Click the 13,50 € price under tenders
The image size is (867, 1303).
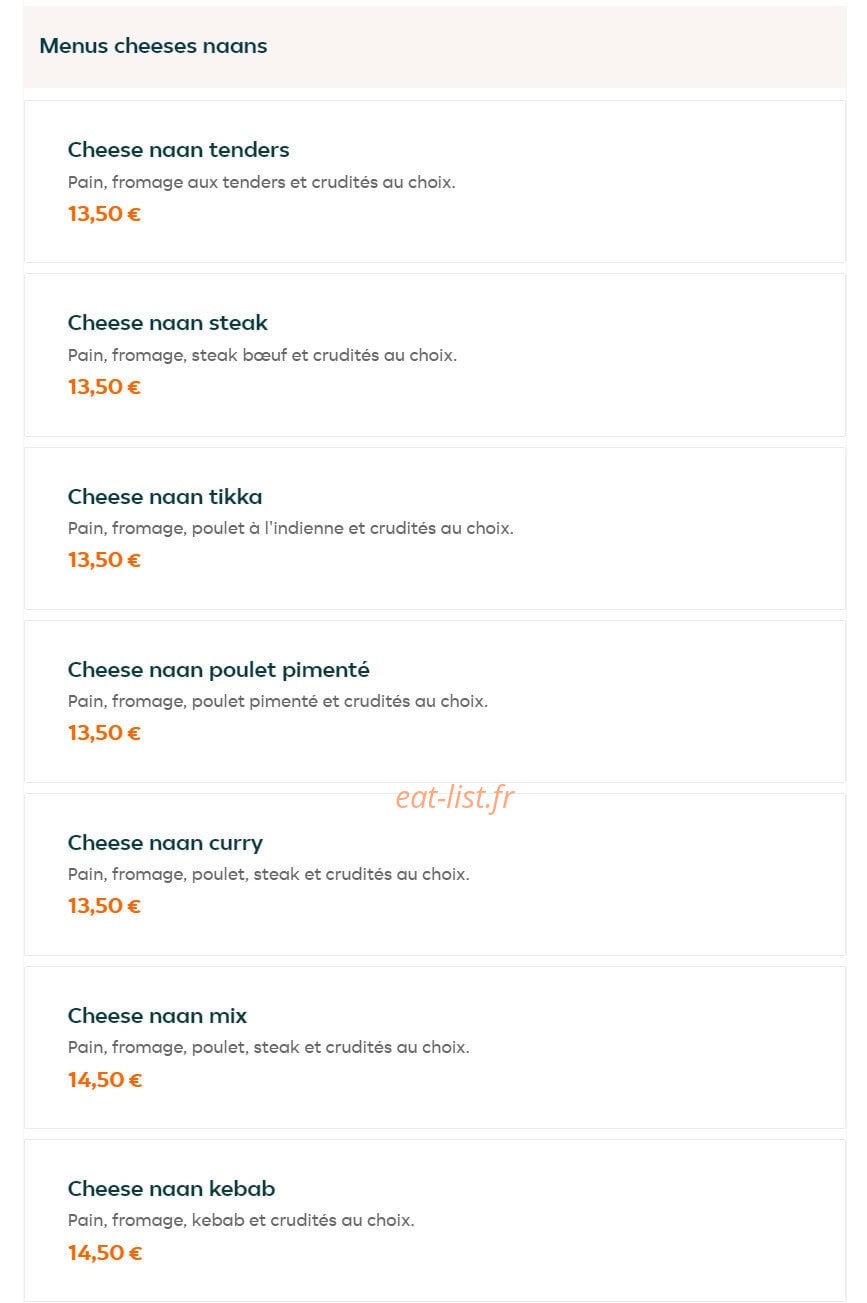pyautogui.click(x=104, y=214)
